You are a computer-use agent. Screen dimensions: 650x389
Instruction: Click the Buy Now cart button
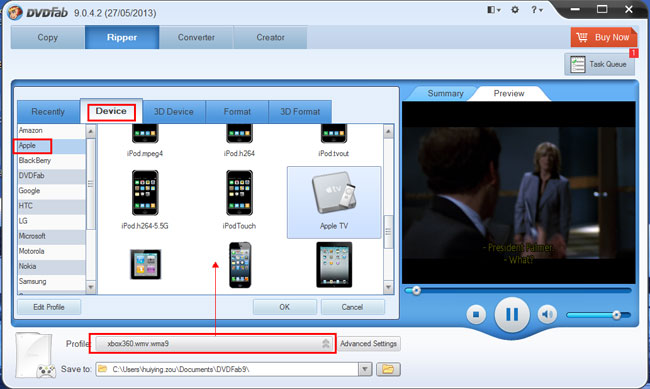(x=604, y=37)
